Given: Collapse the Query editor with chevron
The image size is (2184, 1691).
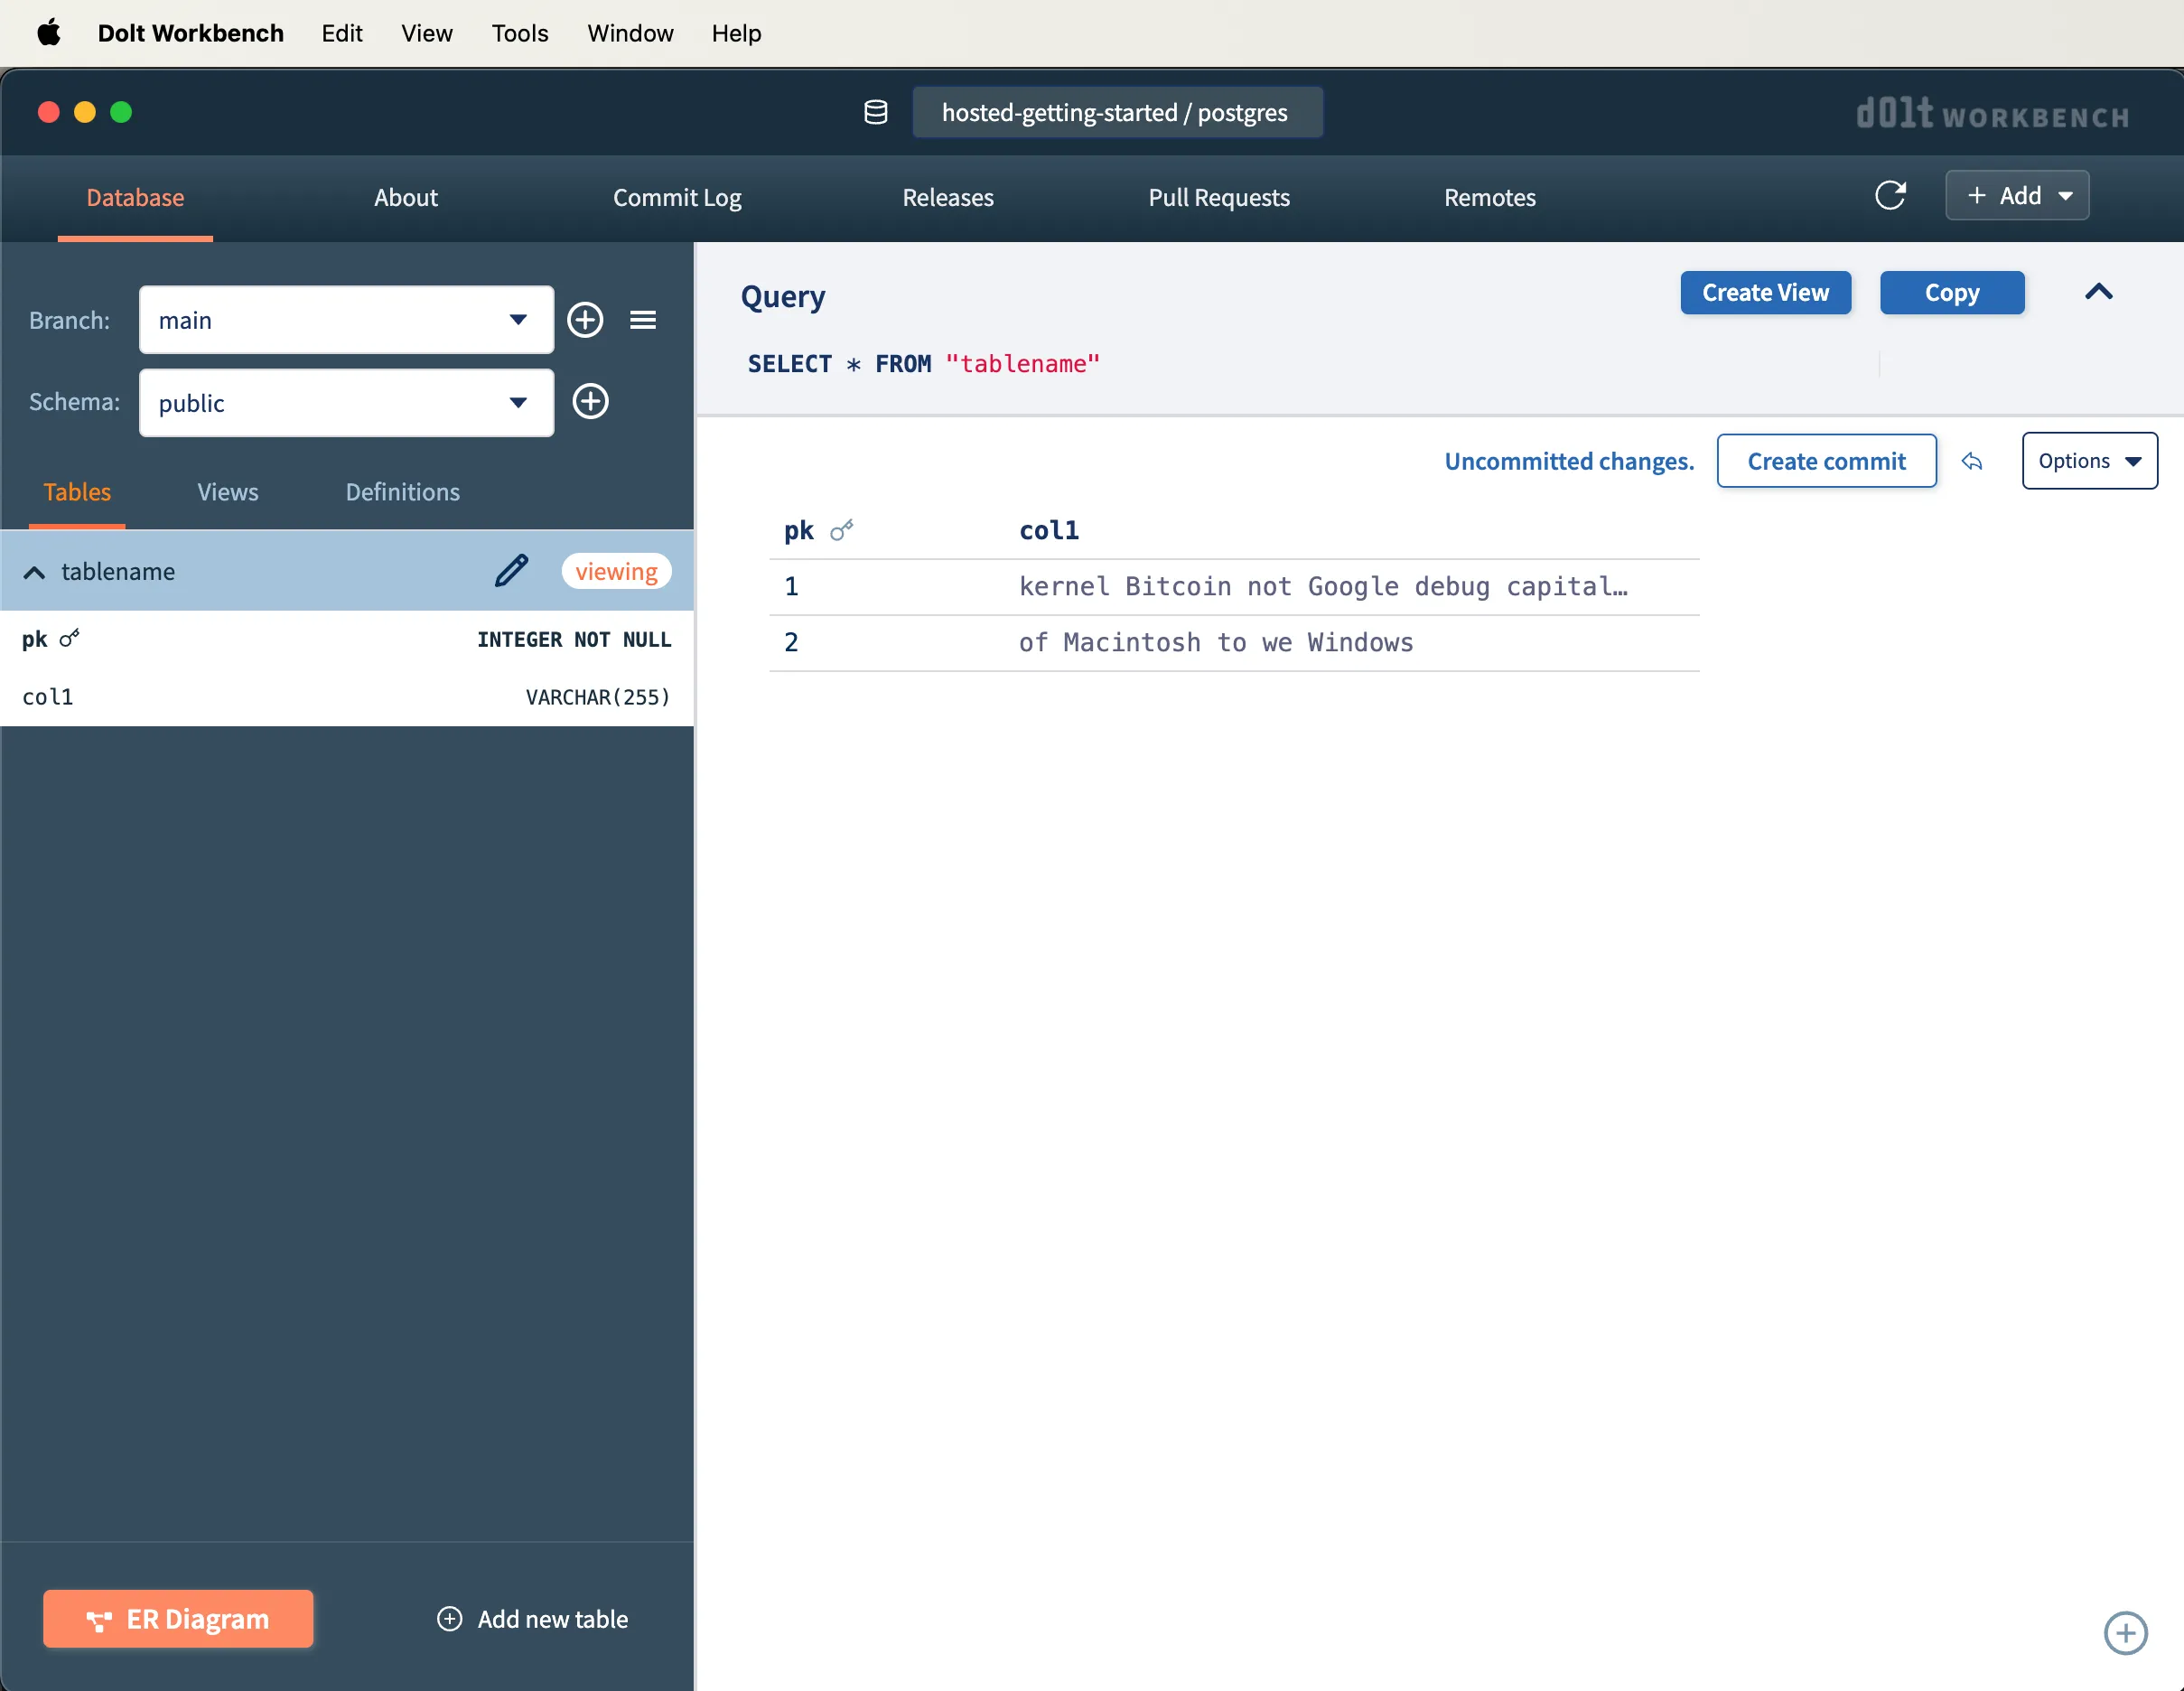Looking at the screenshot, I should point(2098,292).
